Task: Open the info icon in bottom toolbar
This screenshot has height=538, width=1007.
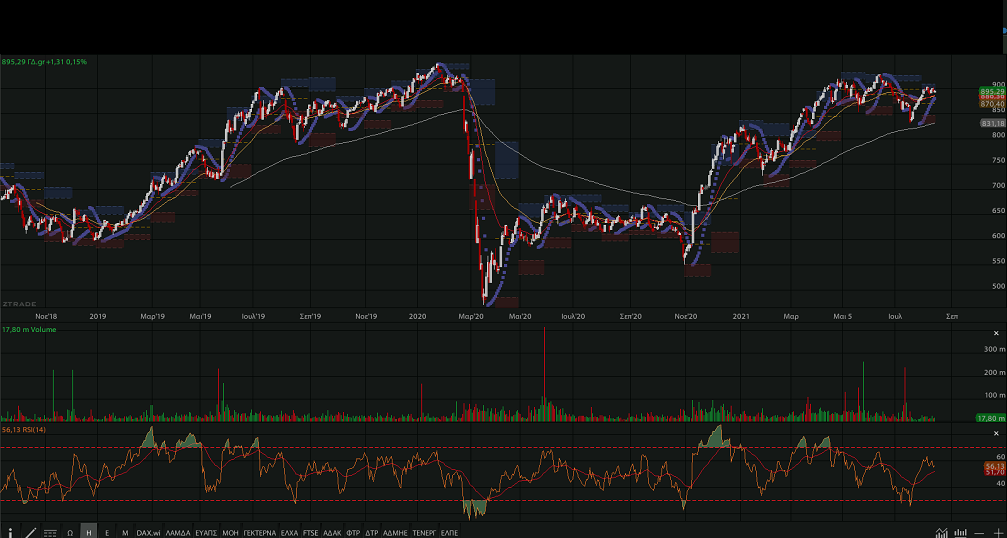Action: pyautogui.click(x=11, y=532)
